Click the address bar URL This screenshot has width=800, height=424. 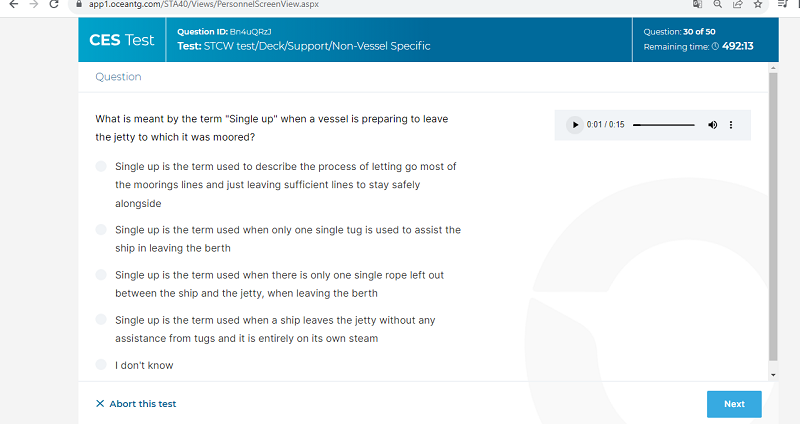[x=204, y=4]
